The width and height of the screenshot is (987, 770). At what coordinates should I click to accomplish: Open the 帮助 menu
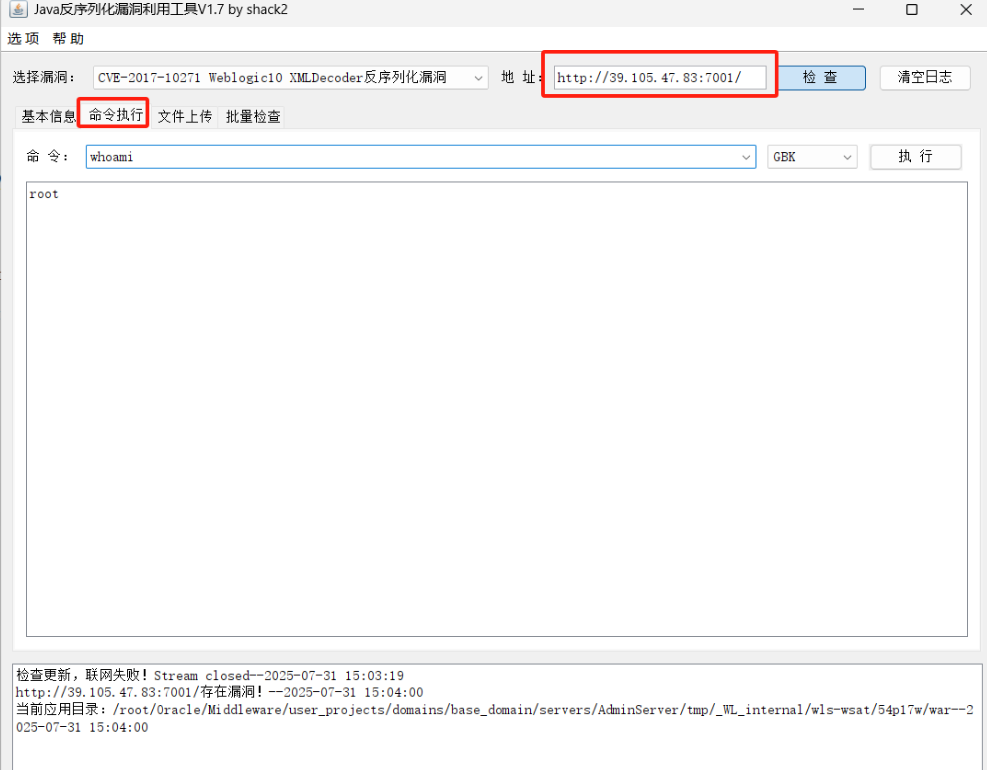(x=68, y=38)
